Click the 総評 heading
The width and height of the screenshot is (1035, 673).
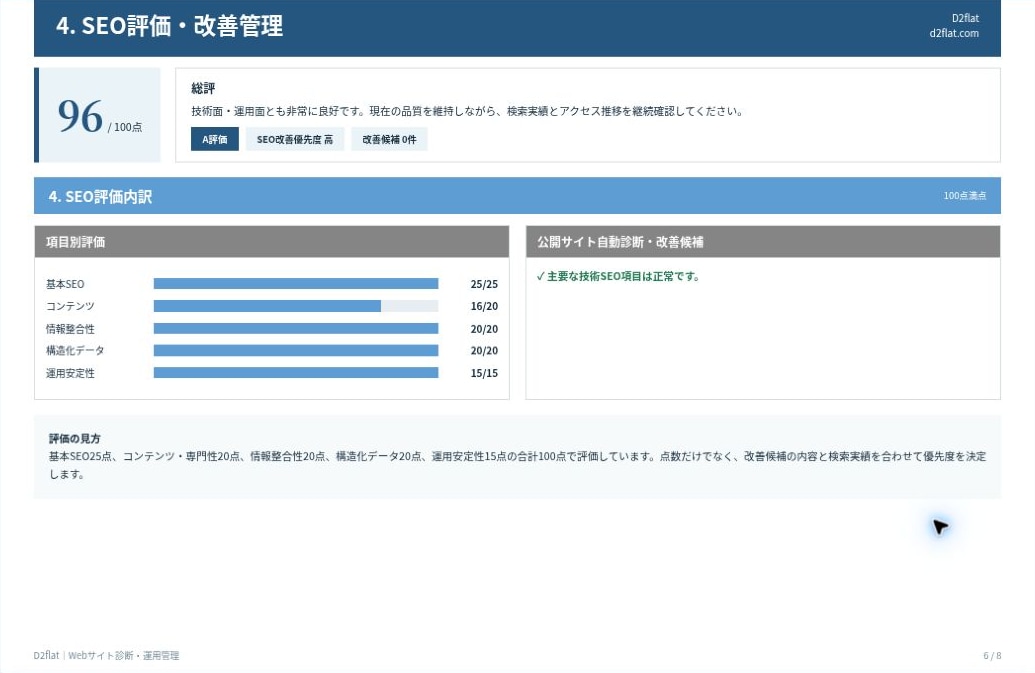tap(203, 88)
